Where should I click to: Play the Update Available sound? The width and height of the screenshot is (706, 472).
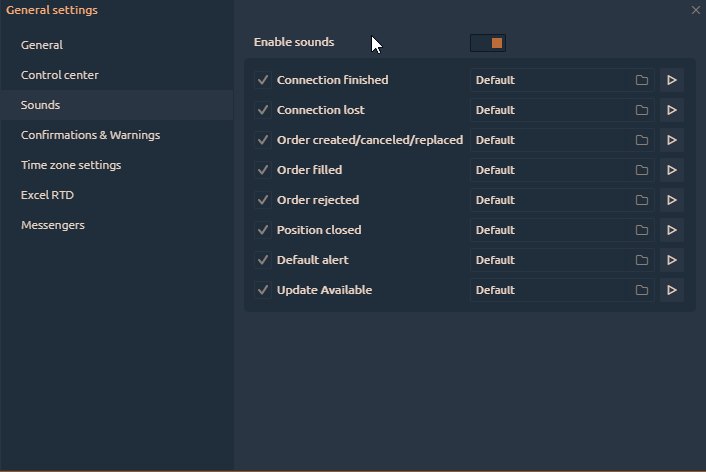point(671,290)
